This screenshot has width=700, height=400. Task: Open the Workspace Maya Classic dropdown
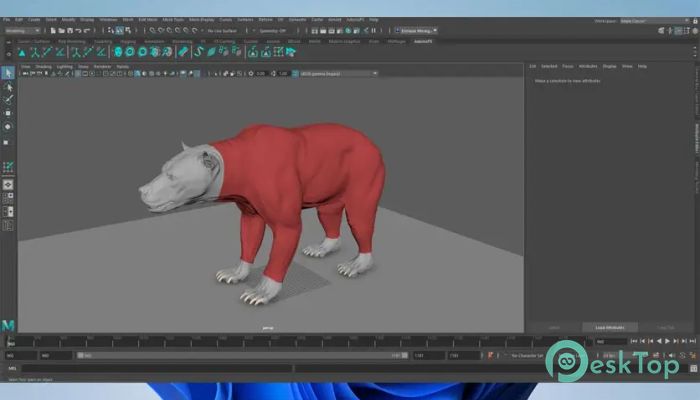pos(655,21)
